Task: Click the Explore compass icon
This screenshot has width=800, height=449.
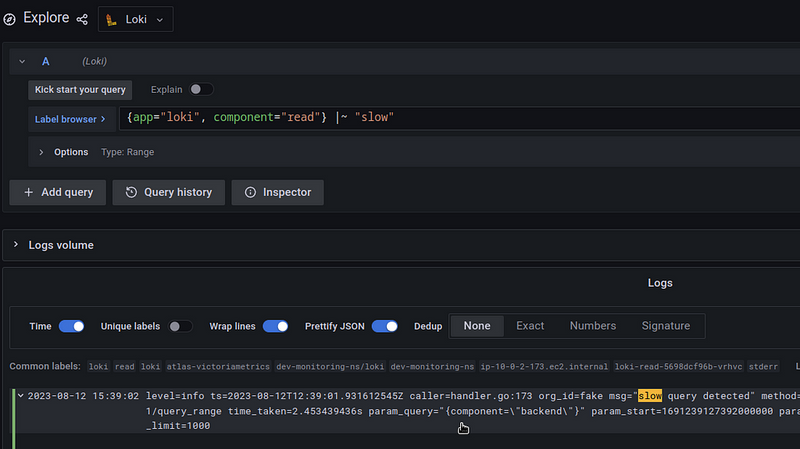Action: pyautogui.click(x=10, y=19)
